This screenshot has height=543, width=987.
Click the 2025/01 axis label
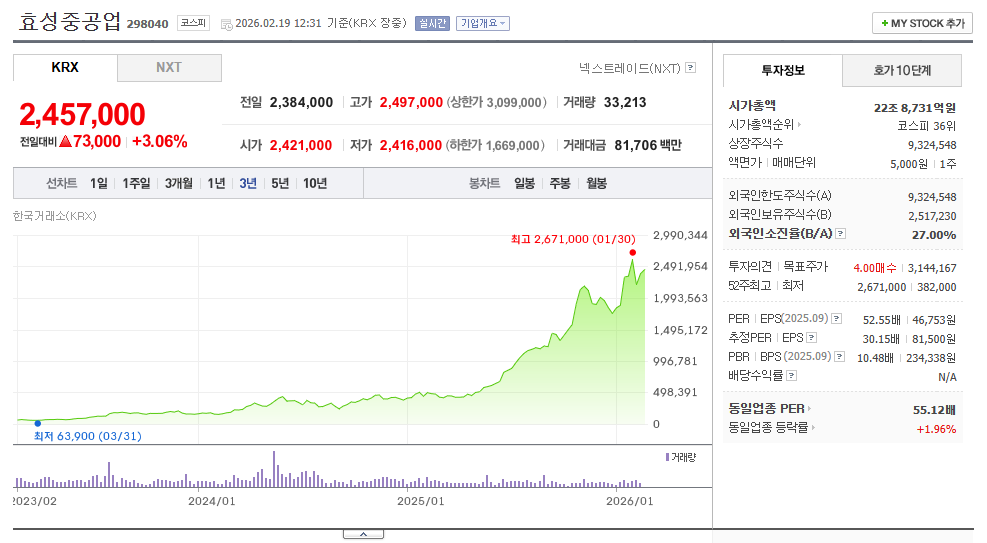(420, 501)
